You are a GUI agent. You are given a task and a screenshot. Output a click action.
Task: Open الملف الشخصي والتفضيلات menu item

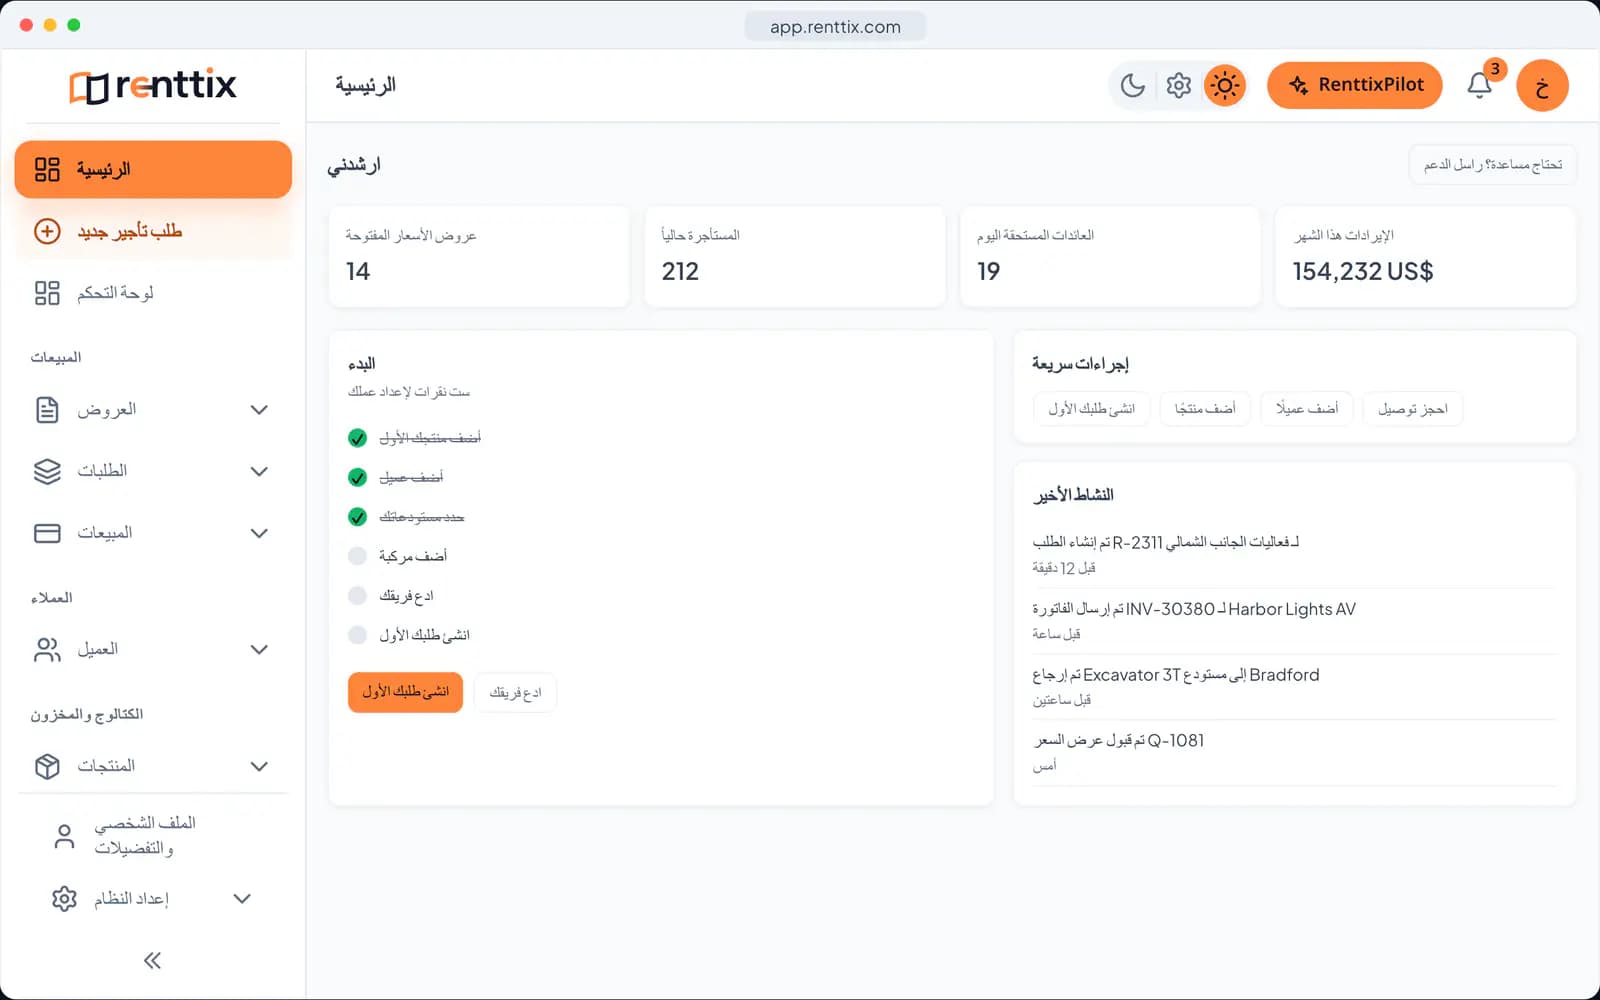click(153, 836)
